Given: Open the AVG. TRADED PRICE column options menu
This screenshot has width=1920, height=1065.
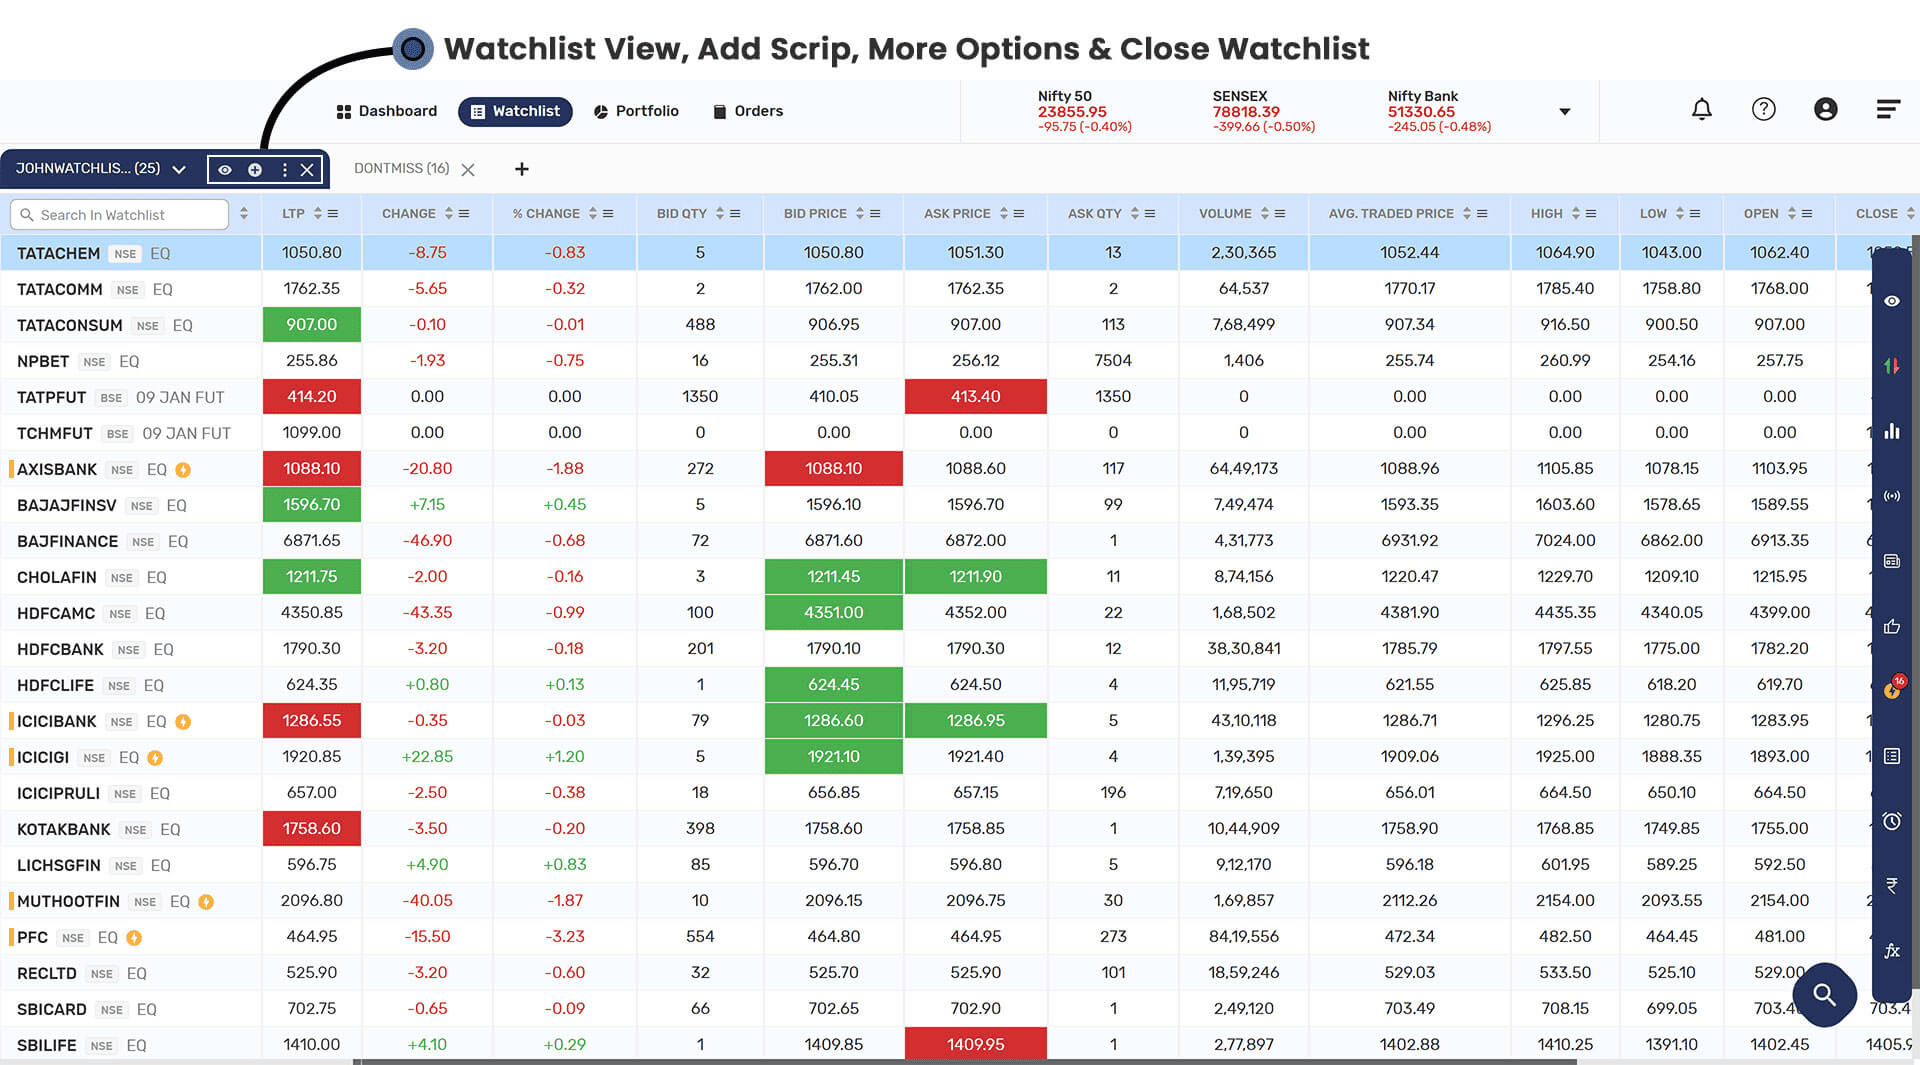Looking at the screenshot, I should 1482,214.
